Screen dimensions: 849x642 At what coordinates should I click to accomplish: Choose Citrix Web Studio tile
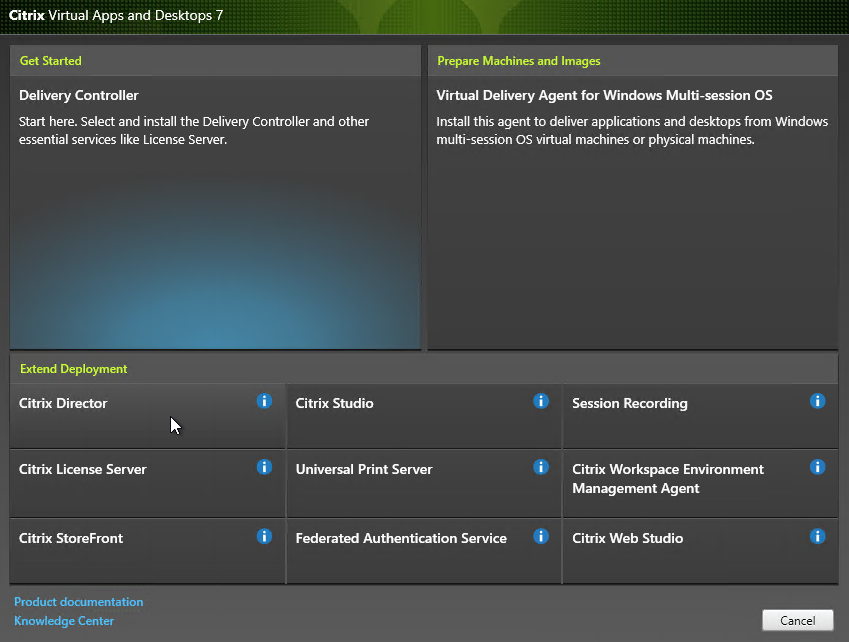[x=701, y=551]
